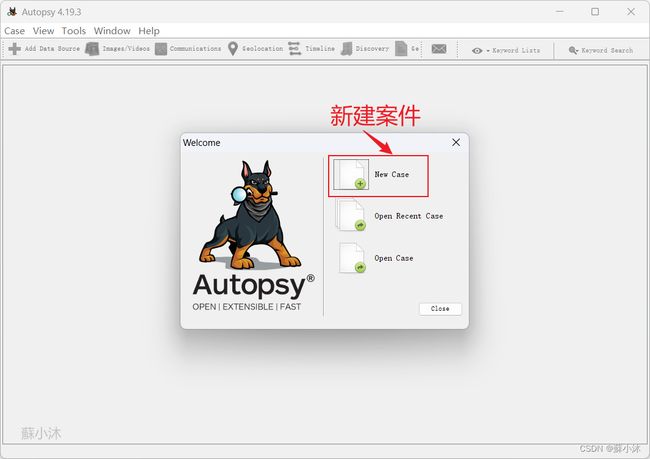This screenshot has height=459, width=650.
Task: Open the Keyword Search dropdown
Action: pyautogui.click(x=601, y=51)
